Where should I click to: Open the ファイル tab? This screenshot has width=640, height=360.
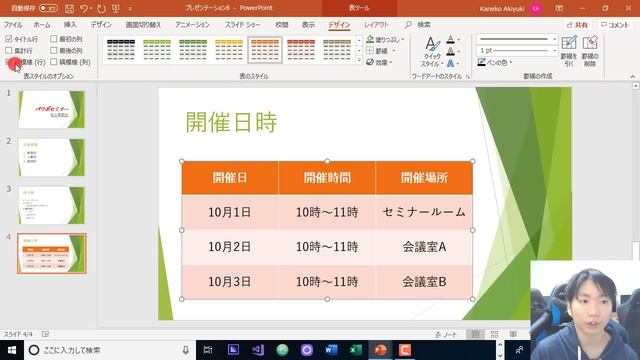pos(13,24)
